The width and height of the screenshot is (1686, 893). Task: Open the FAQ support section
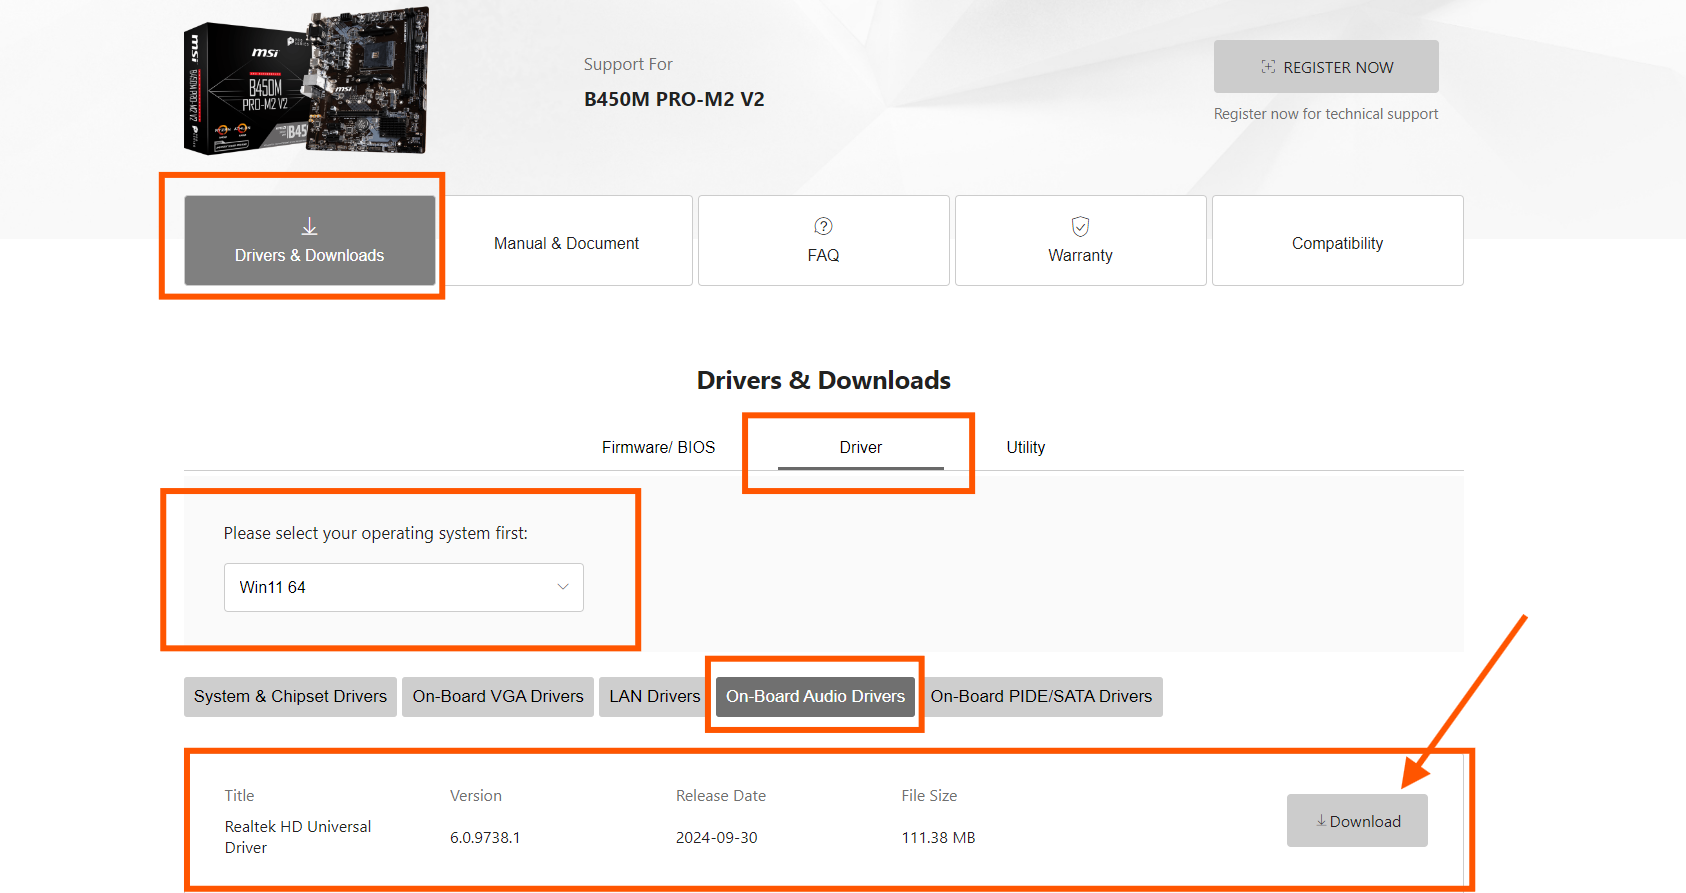pos(824,241)
